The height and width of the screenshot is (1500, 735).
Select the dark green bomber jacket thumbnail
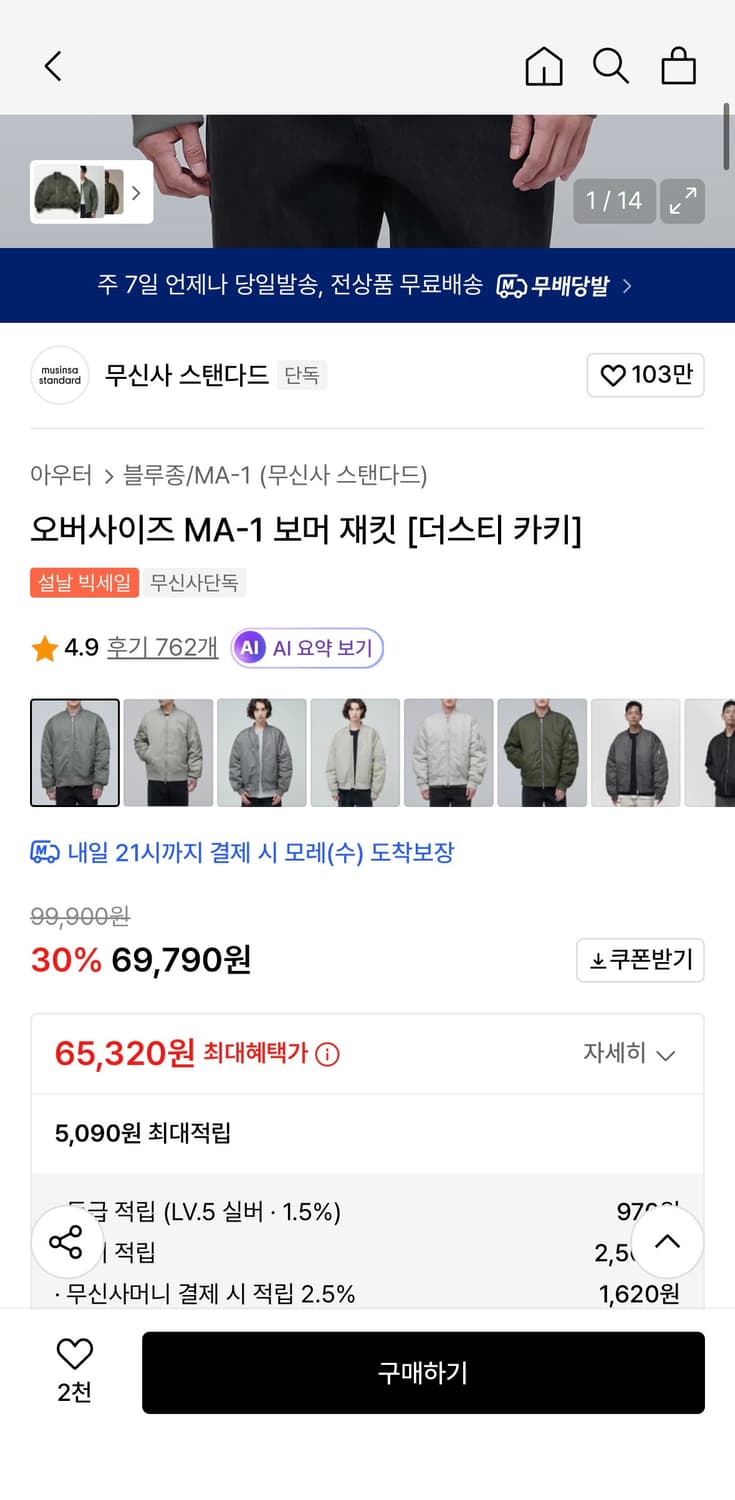click(543, 752)
